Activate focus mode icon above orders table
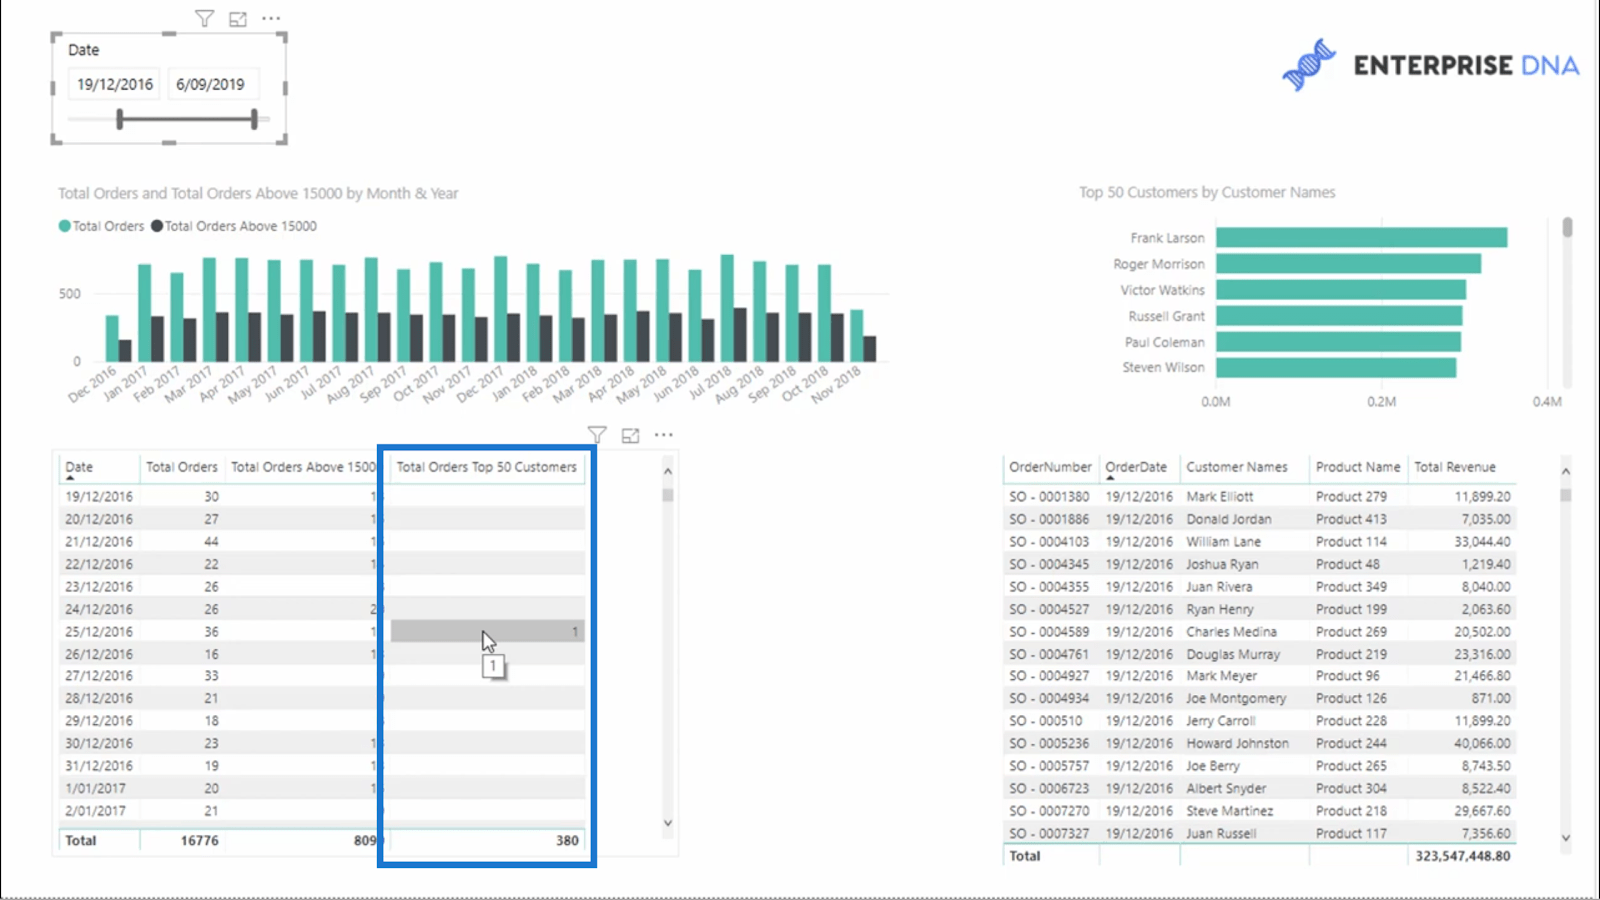 (x=631, y=435)
